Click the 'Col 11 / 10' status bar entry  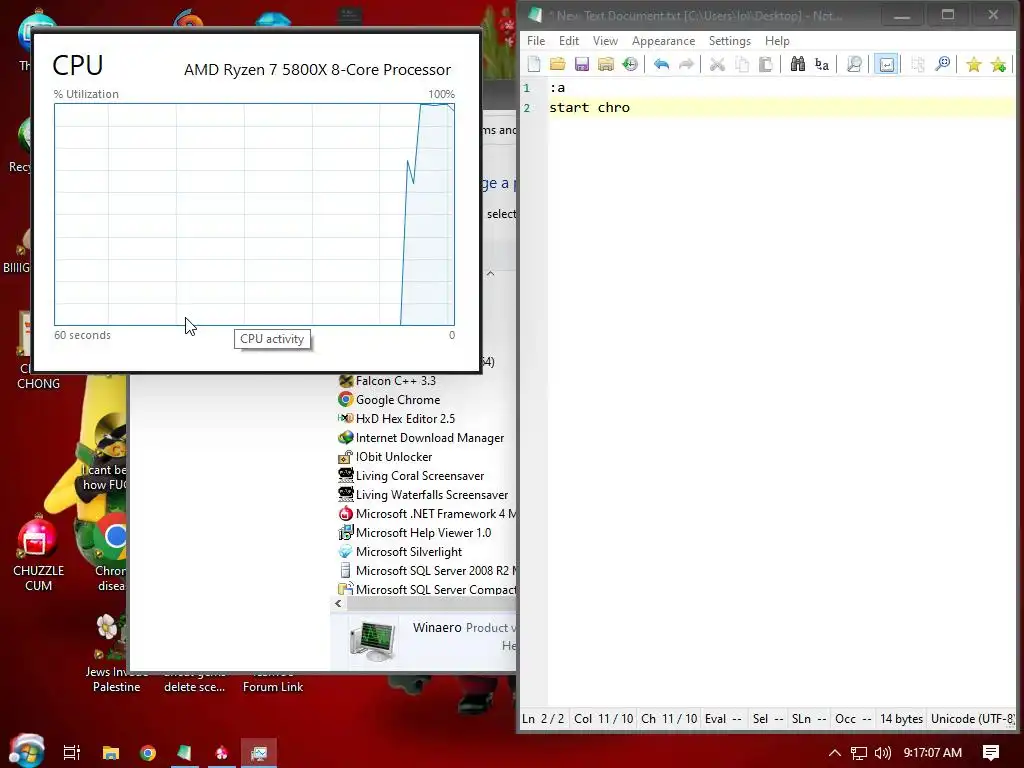[x=603, y=719]
